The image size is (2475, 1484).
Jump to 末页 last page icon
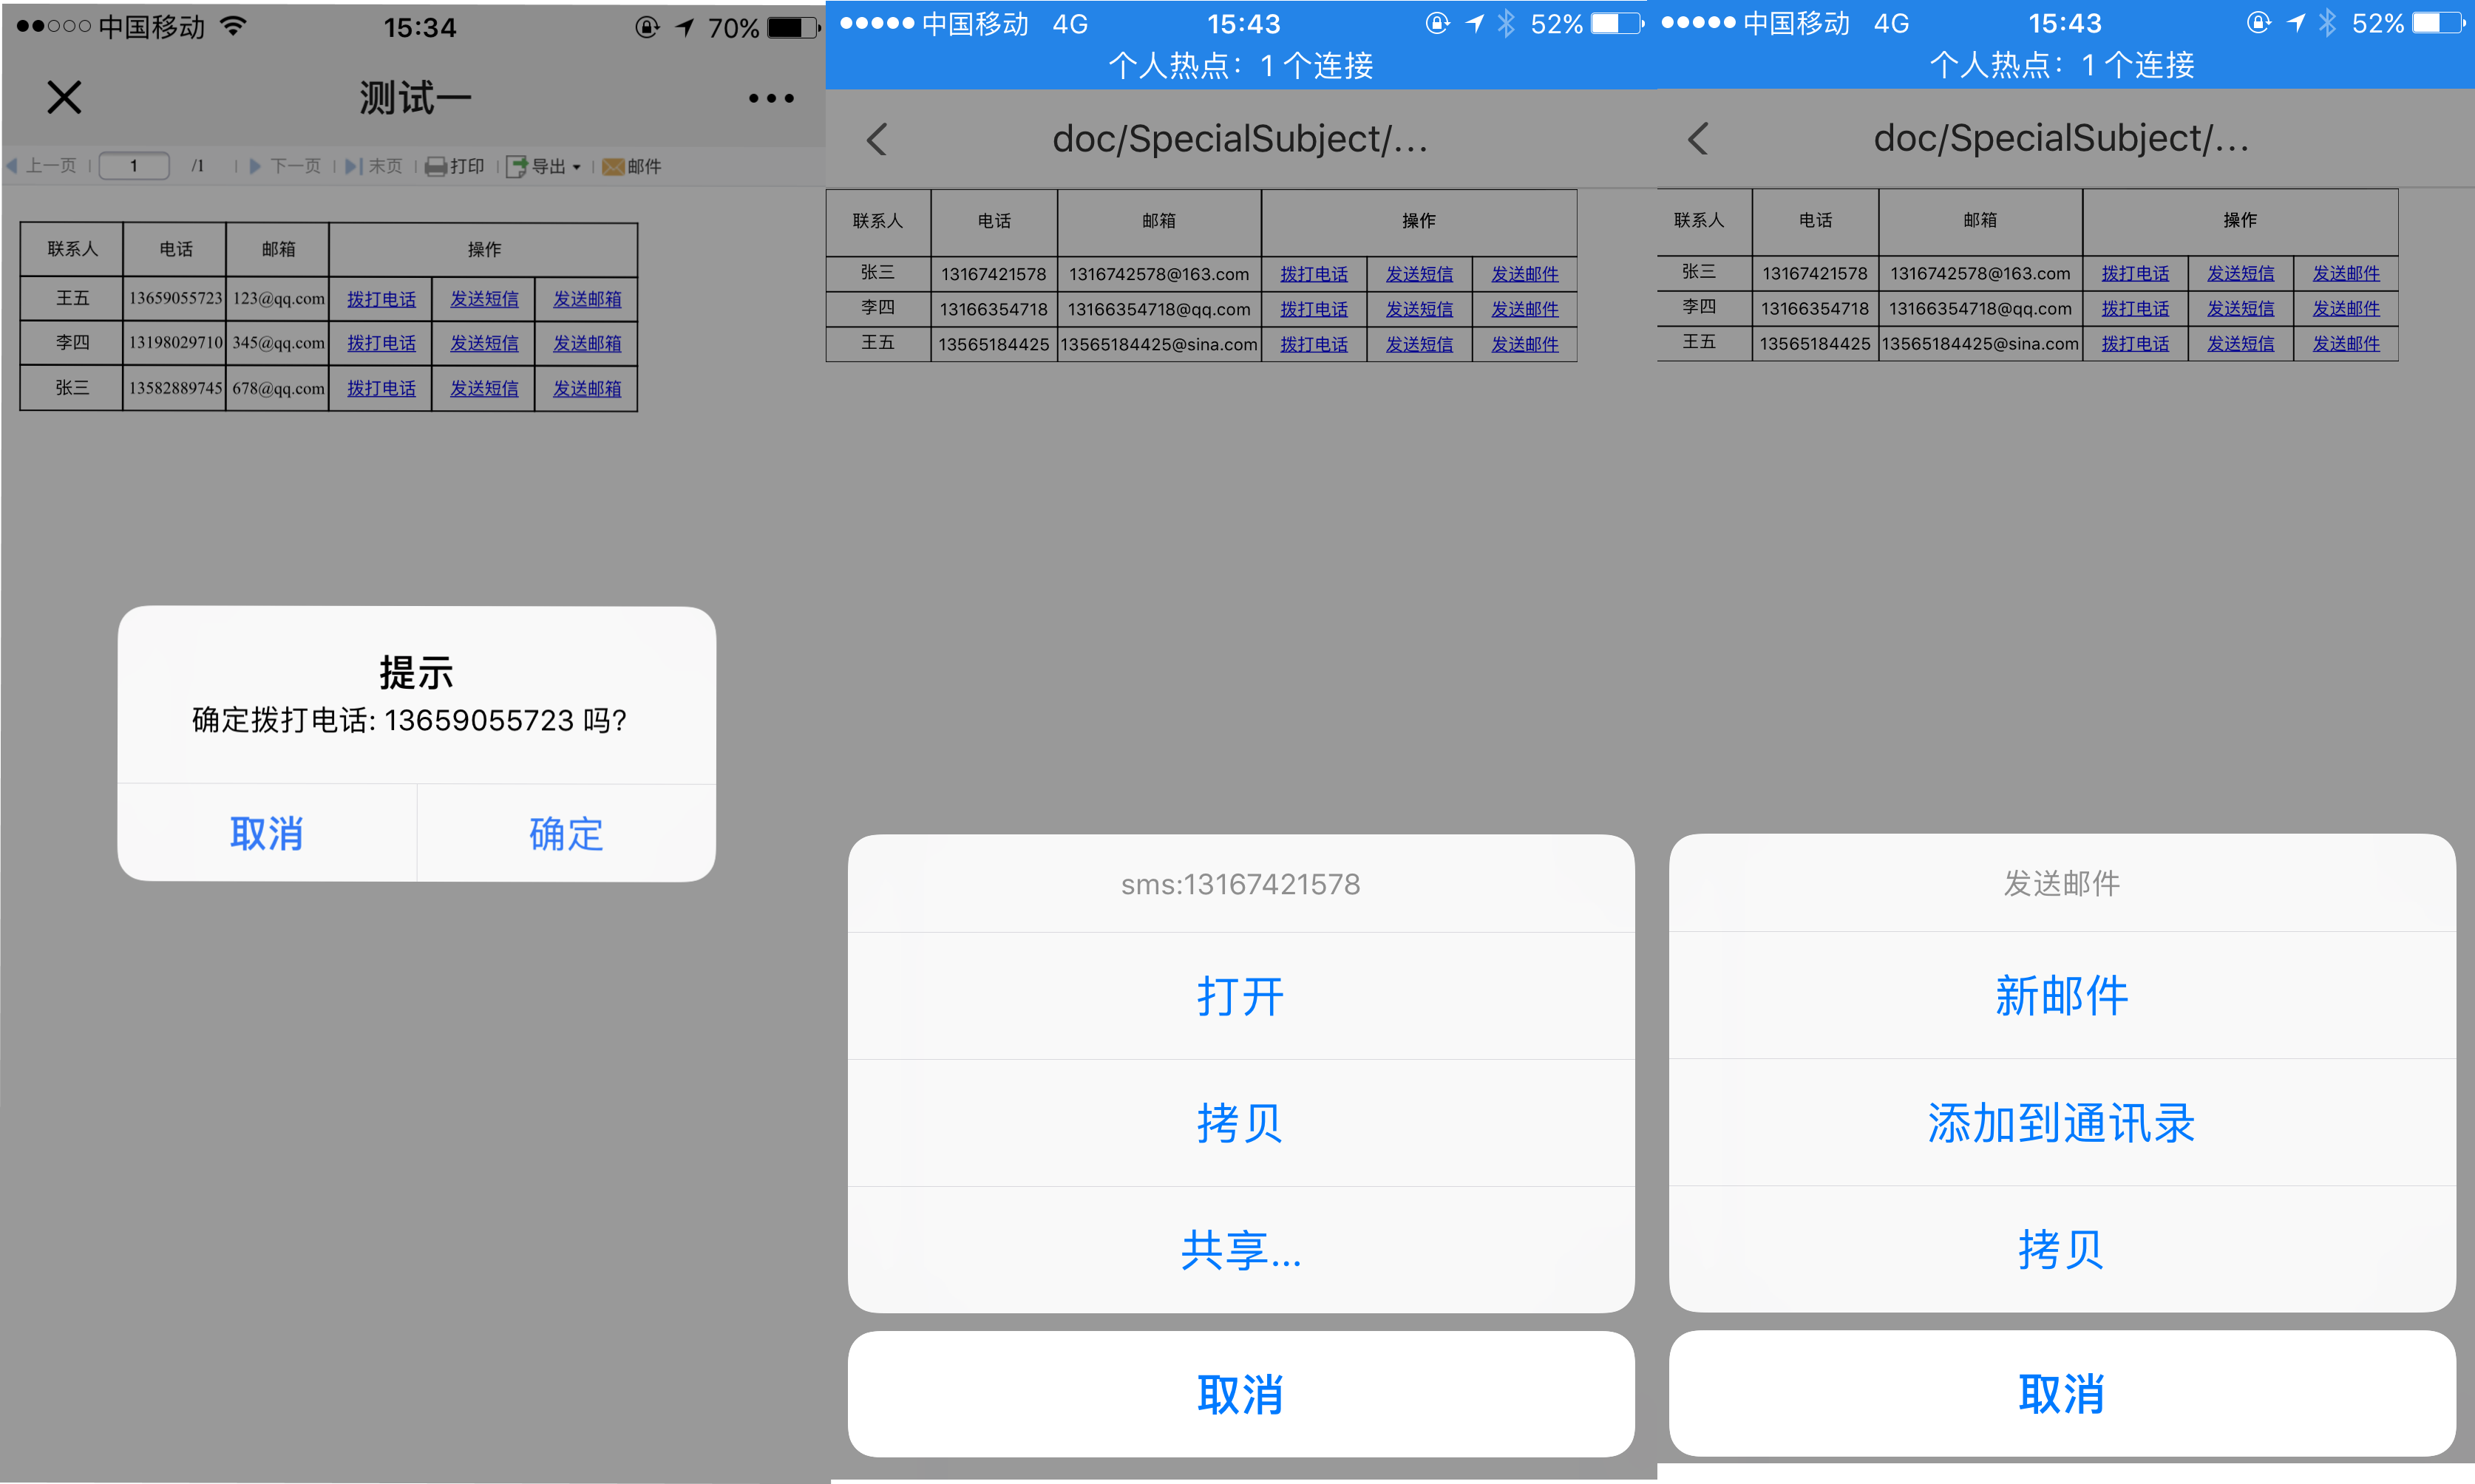click(x=353, y=167)
